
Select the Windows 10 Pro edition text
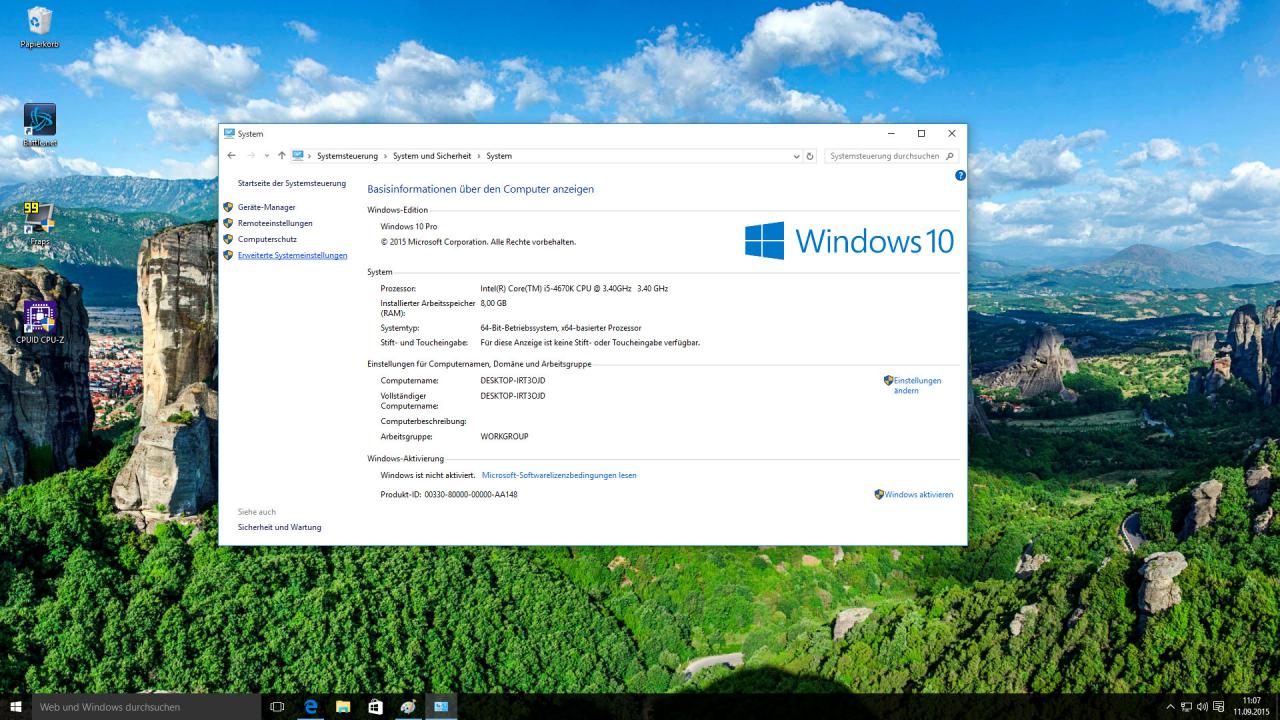[x=409, y=227]
